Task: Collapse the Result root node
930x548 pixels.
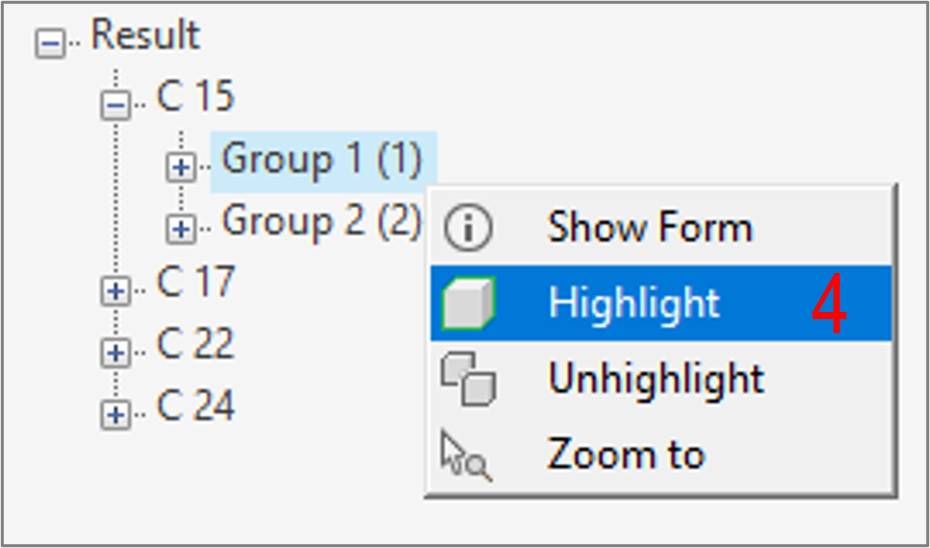Action: [50, 43]
